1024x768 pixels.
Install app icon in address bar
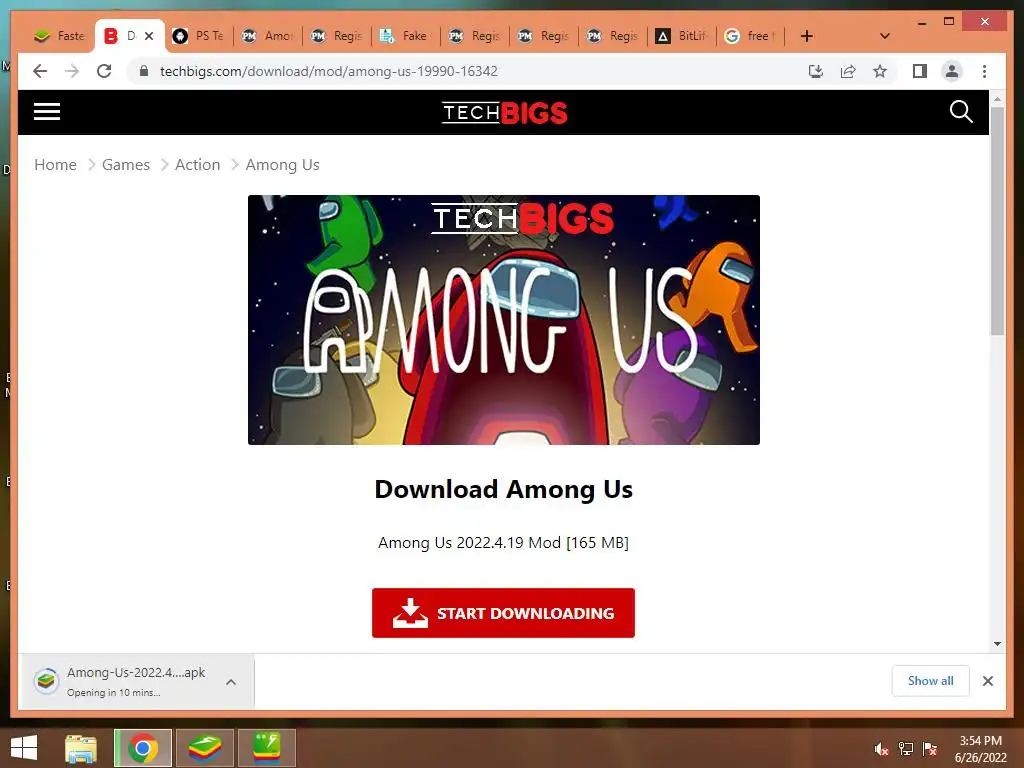click(816, 71)
